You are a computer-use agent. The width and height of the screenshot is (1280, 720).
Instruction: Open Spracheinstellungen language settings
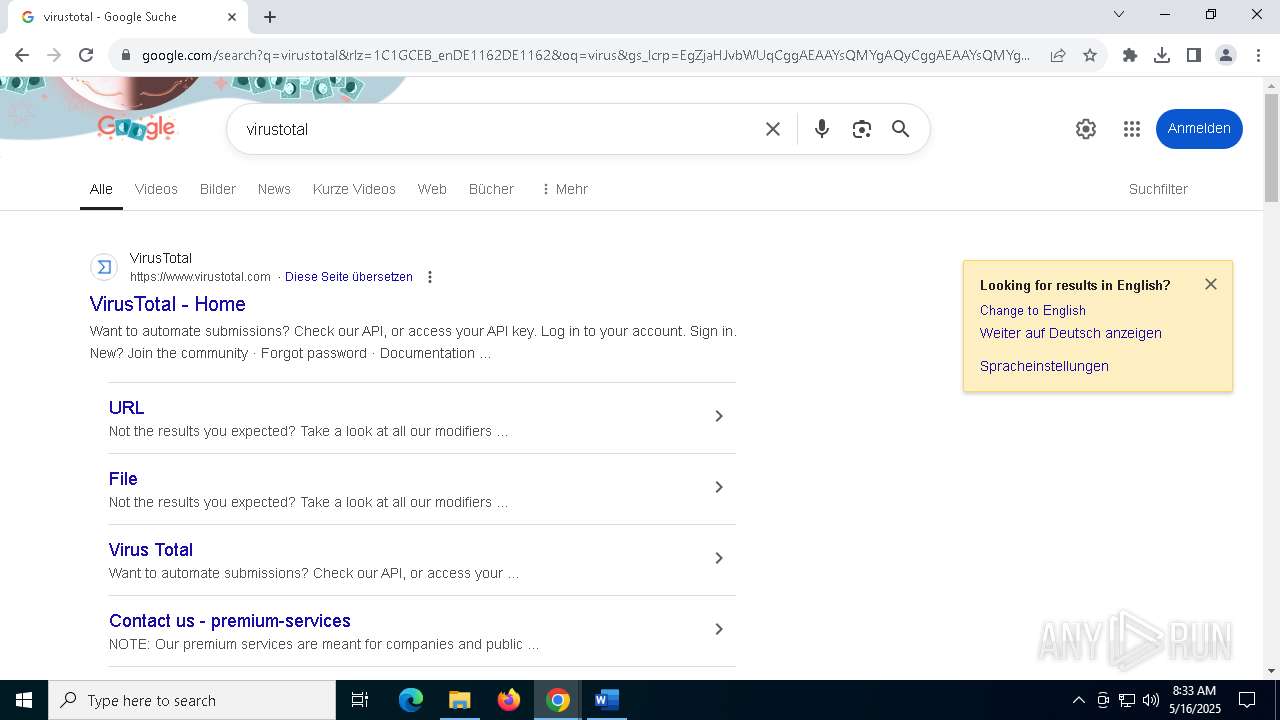(1044, 366)
